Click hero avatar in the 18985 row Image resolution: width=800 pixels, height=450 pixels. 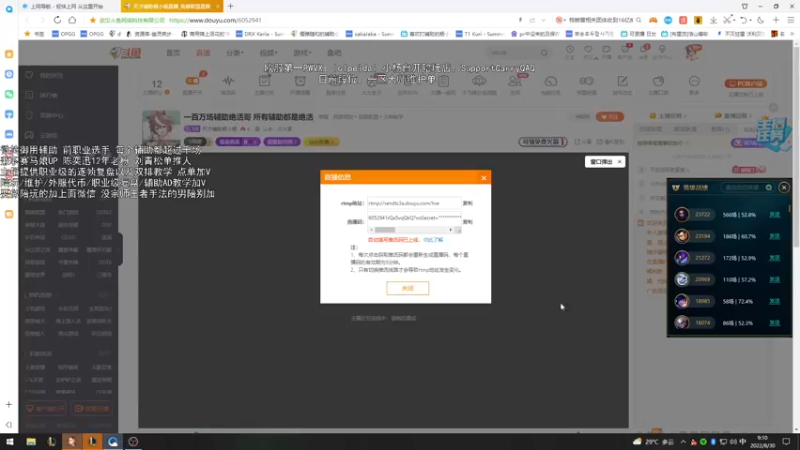click(682, 301)
